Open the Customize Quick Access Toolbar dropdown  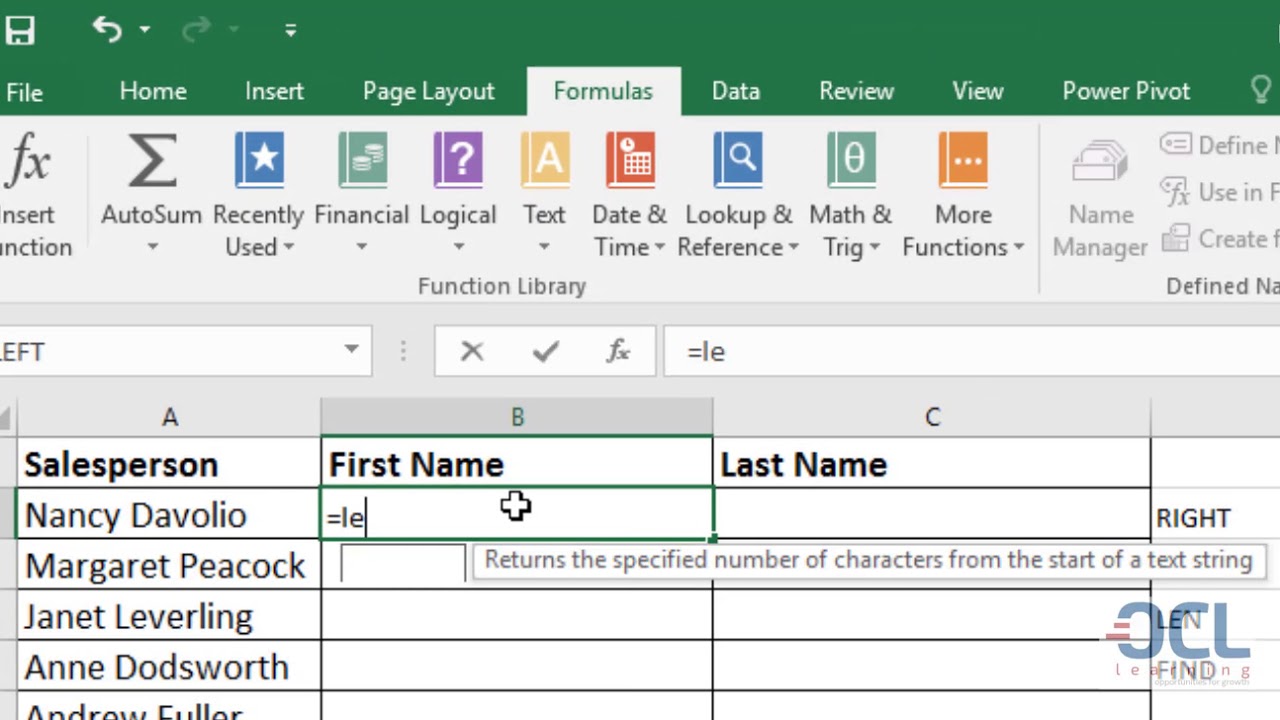[290, 30]
